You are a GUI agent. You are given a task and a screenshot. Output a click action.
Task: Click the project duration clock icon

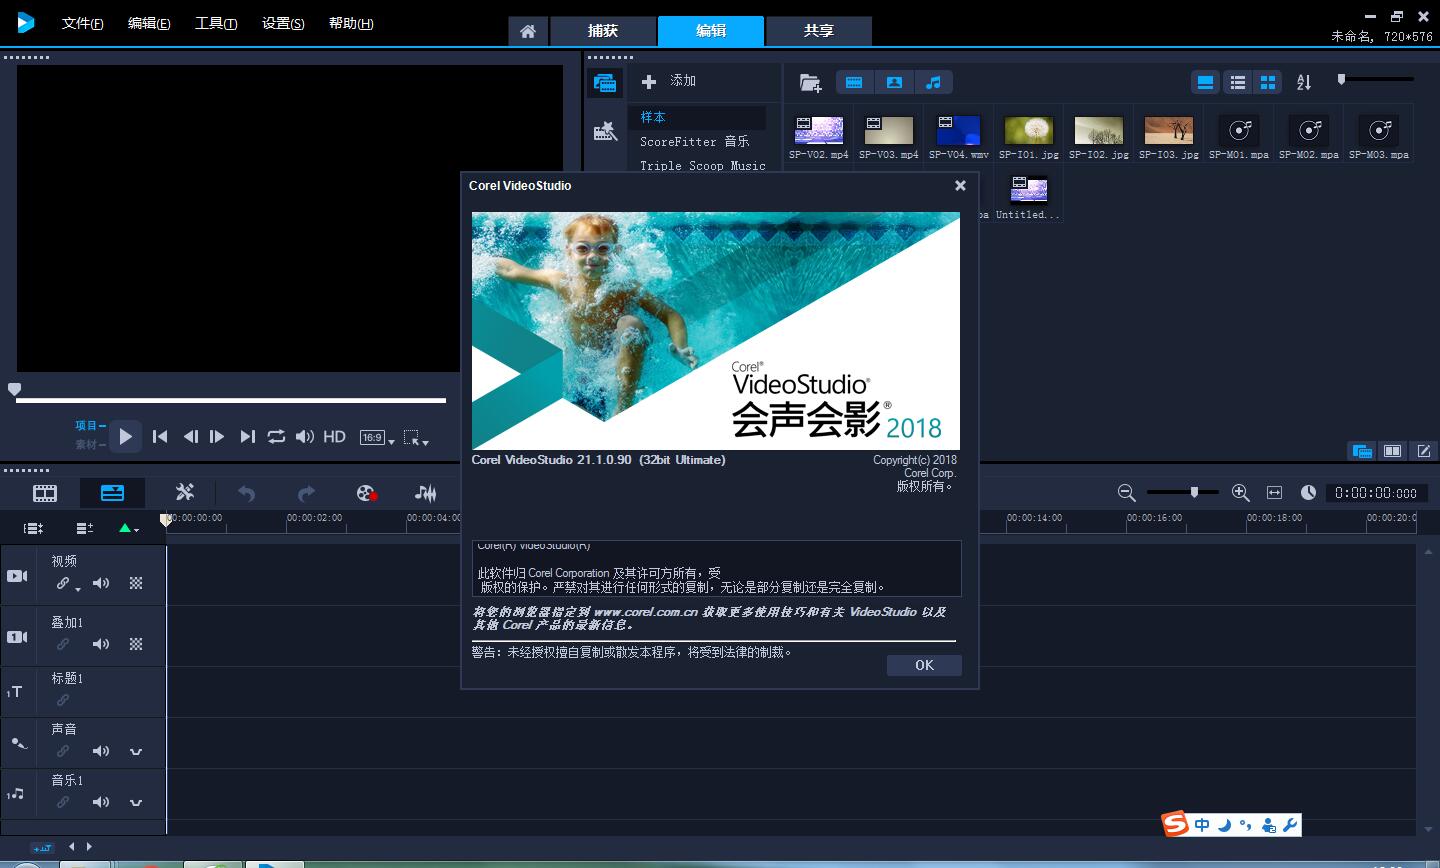click(1308, 492)
